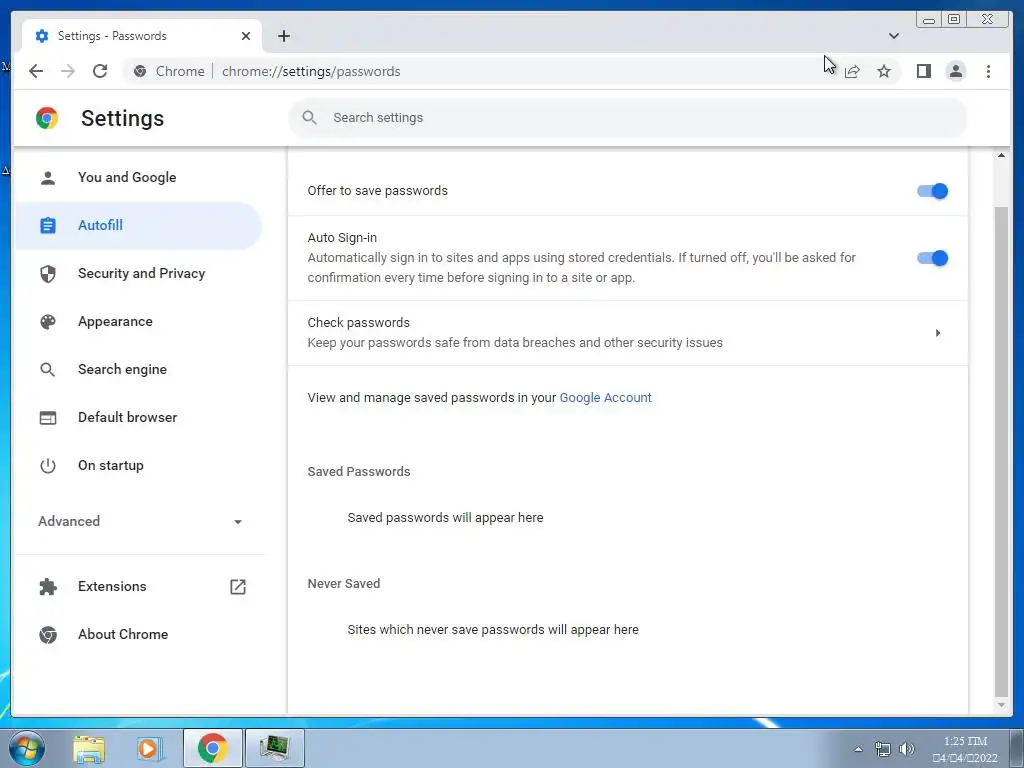
Task: Click 'Saved passwords will appear here' text
Action: [x=445, y=518]
